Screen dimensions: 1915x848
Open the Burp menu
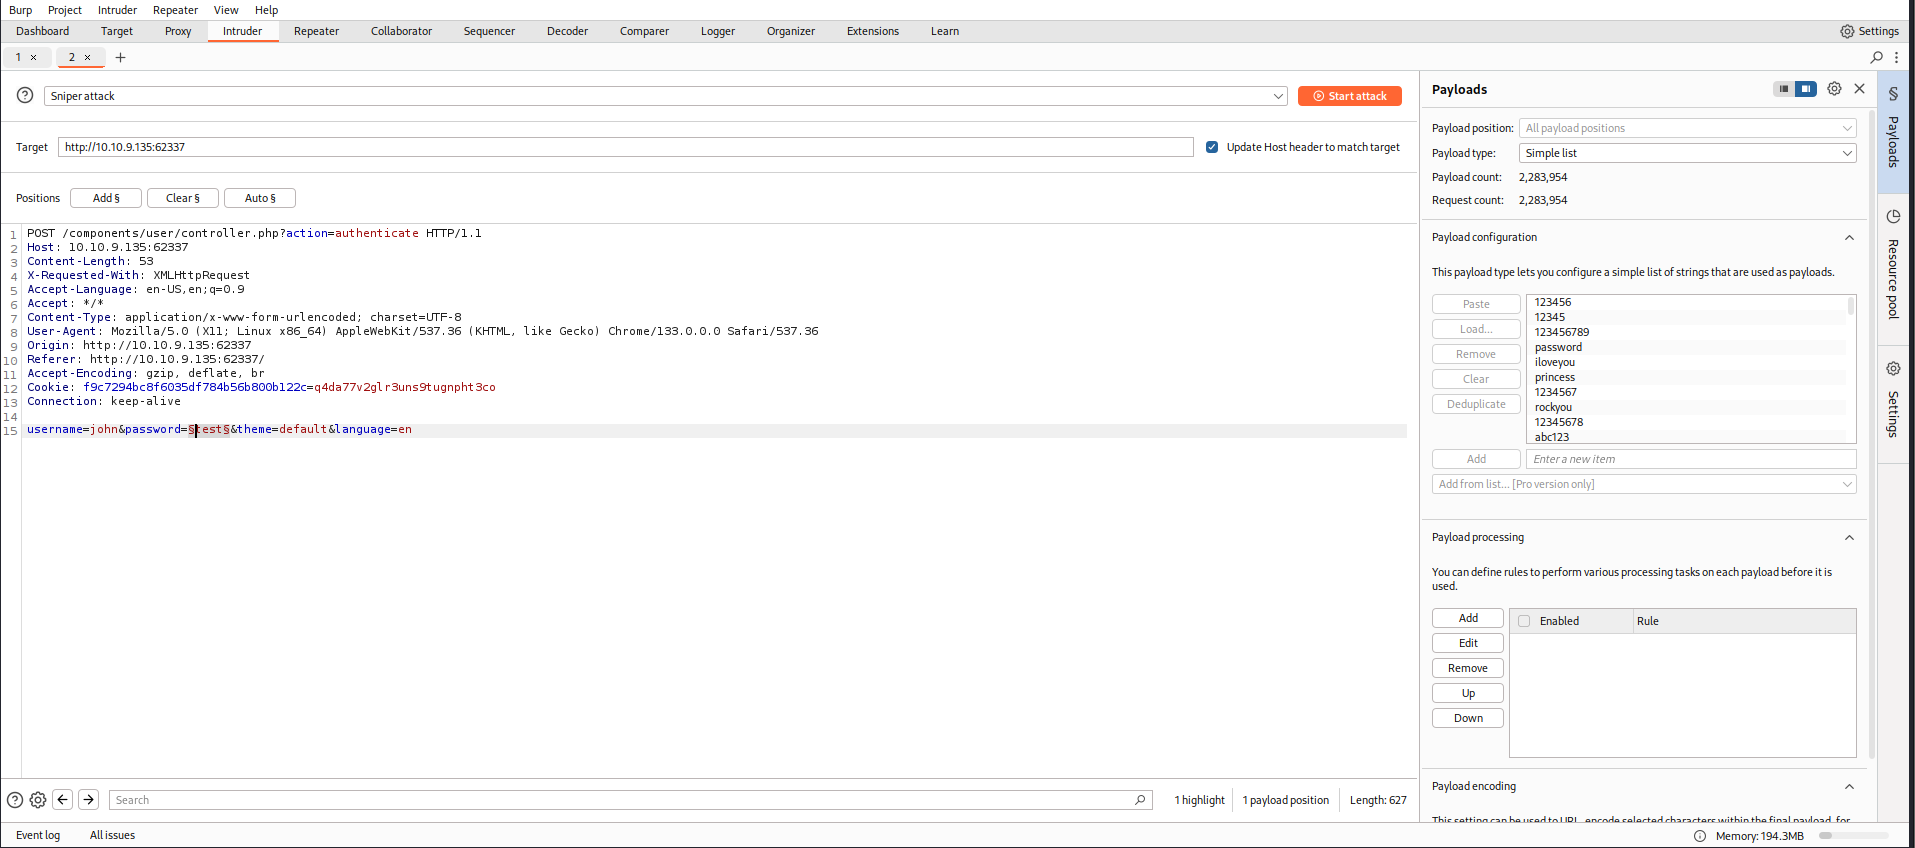click(20, 10)
